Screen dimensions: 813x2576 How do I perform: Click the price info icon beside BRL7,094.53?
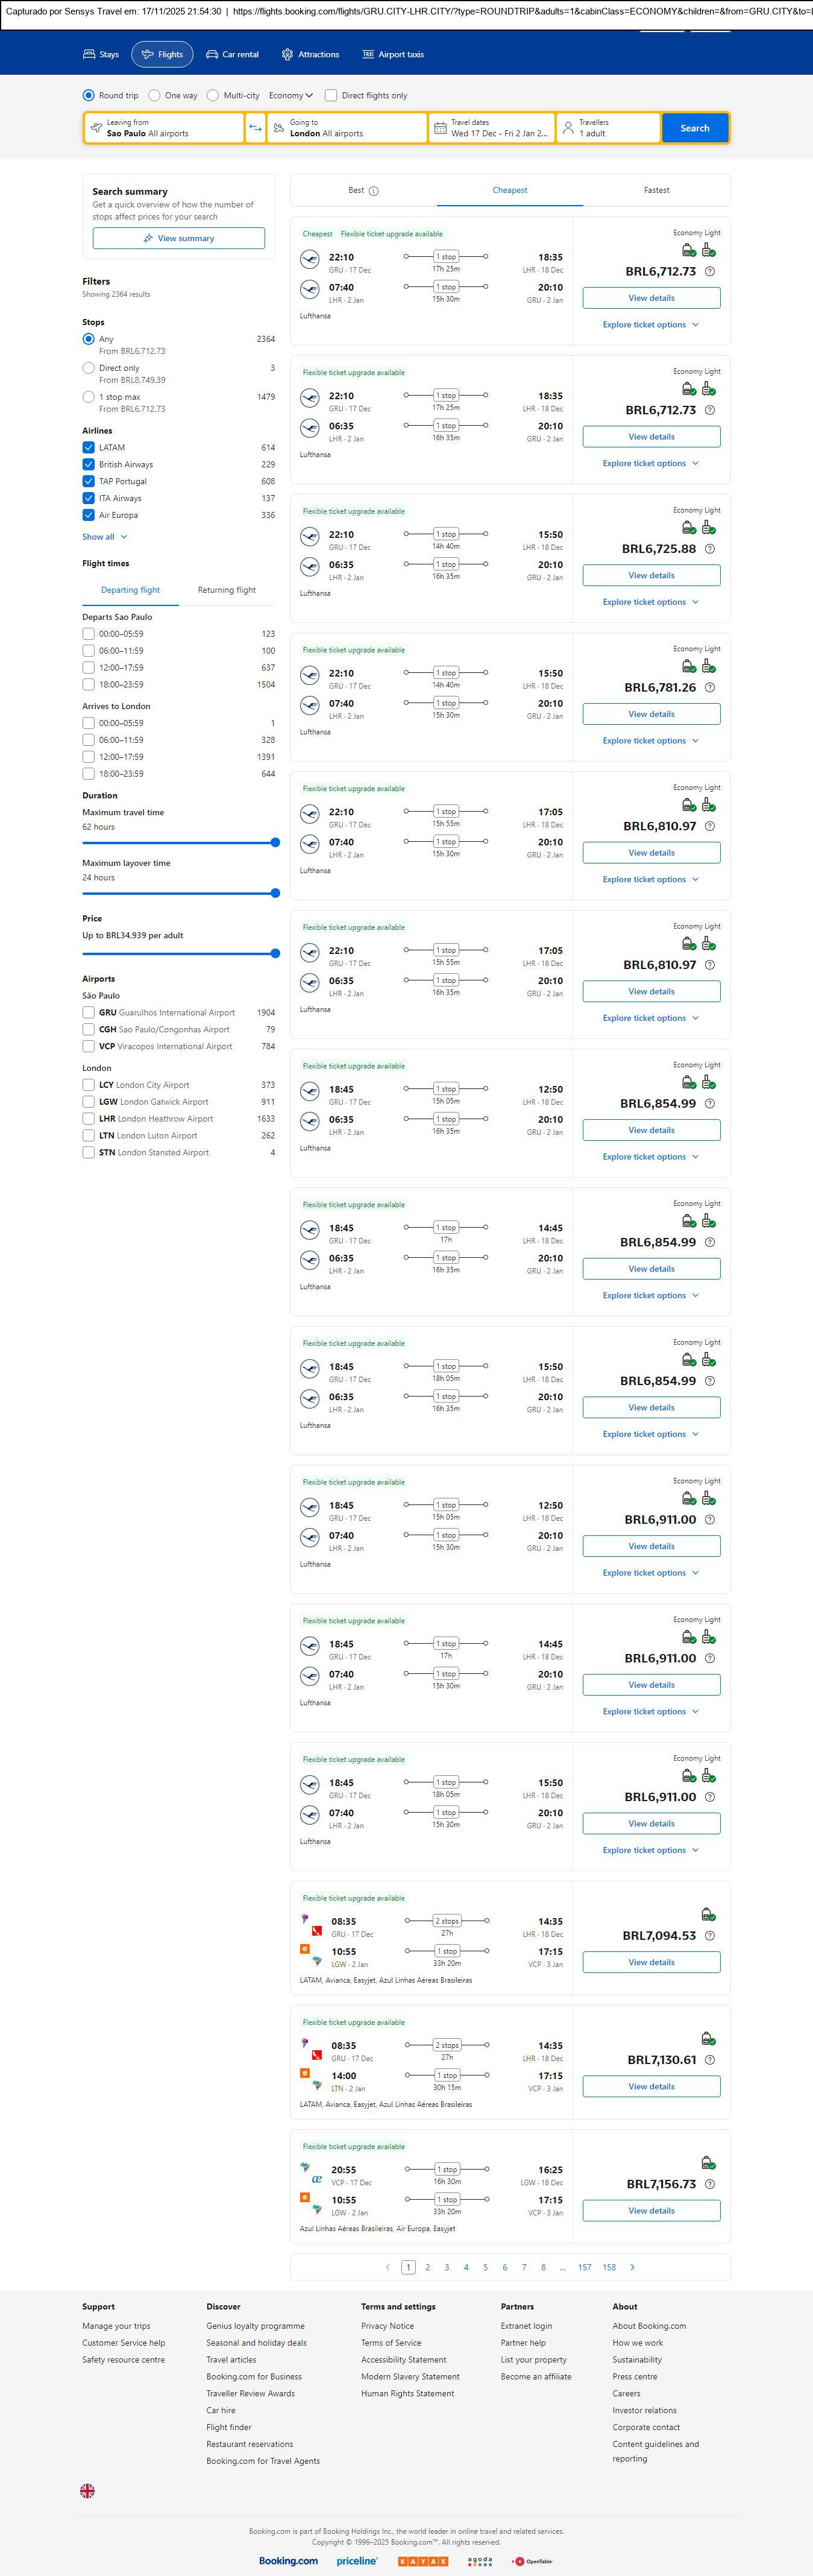(x=710, y=1936)
